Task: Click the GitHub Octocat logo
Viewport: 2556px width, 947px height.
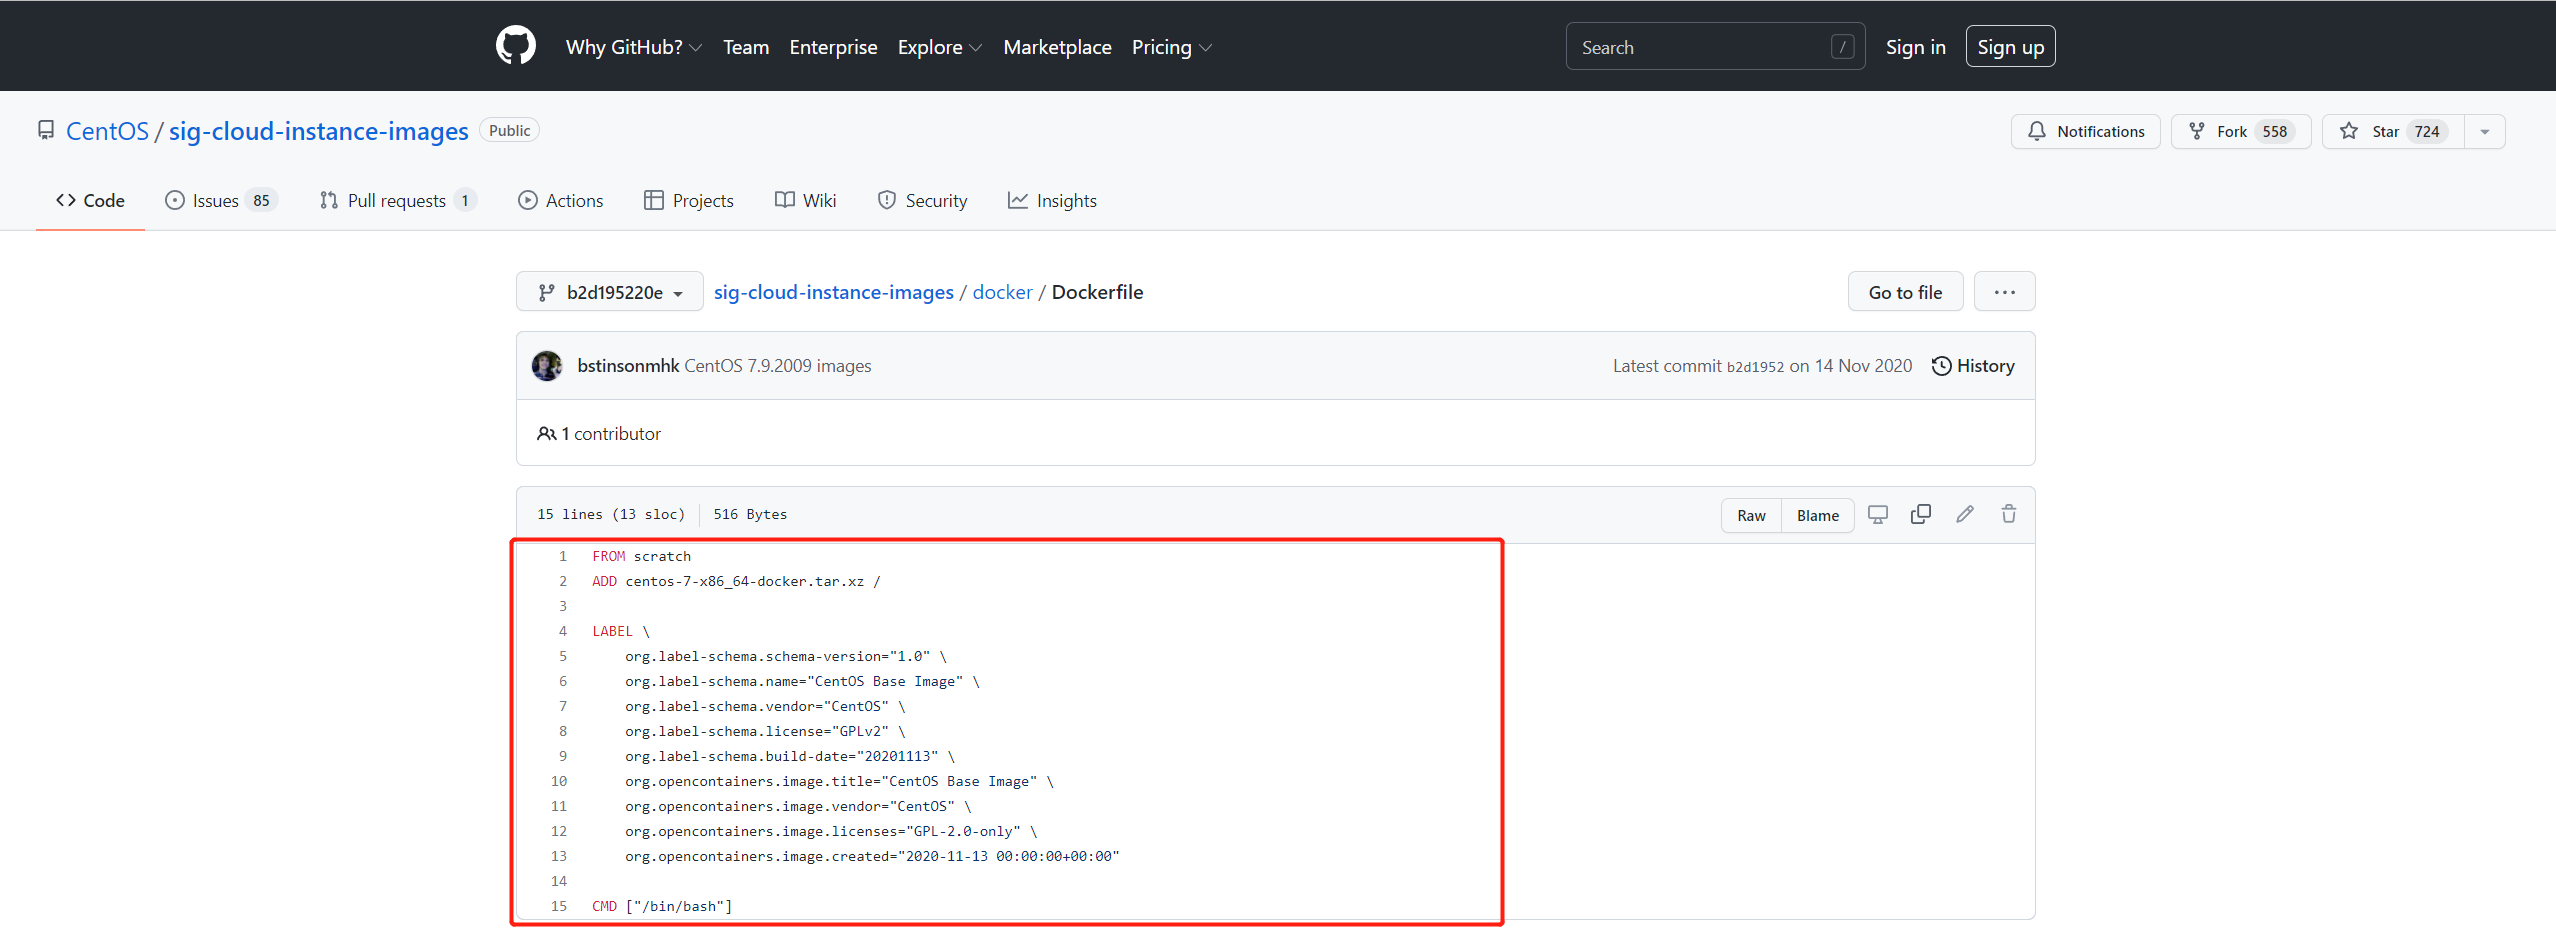Action: coord(516,46)
